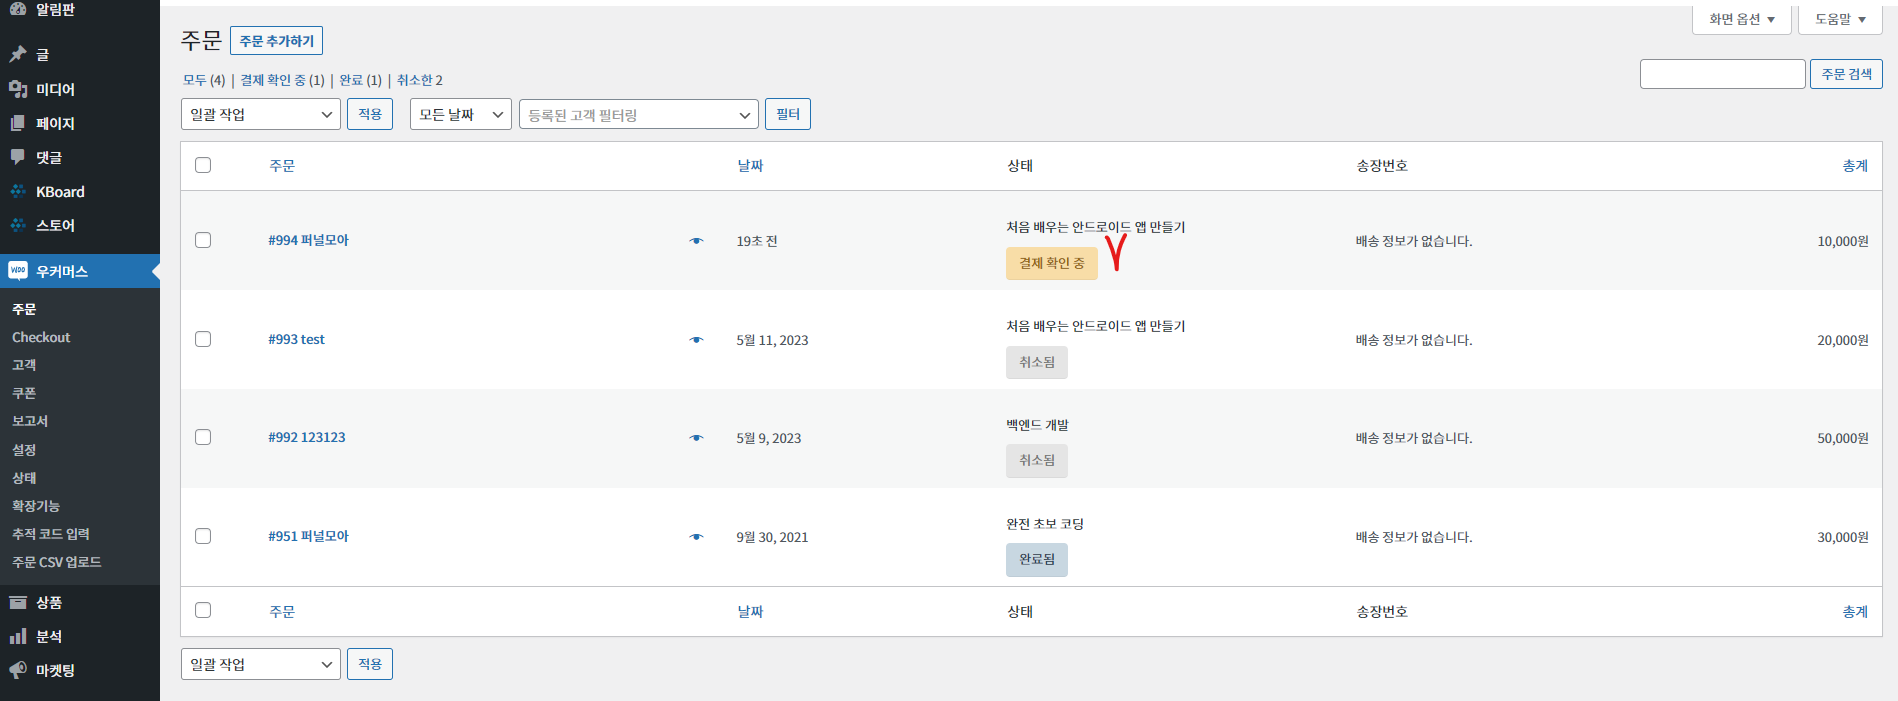Click the 페이지 pages icon
1898x701 pixels.
pos(18,123)
